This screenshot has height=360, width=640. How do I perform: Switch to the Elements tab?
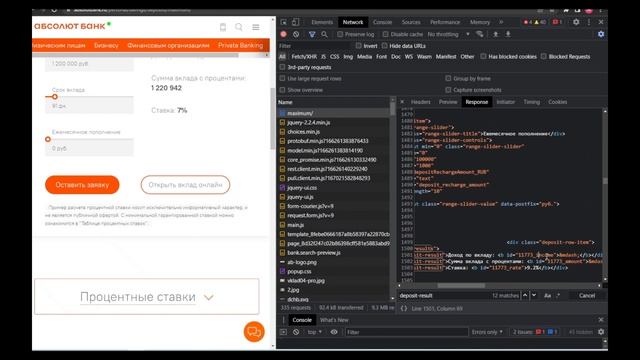322,22
